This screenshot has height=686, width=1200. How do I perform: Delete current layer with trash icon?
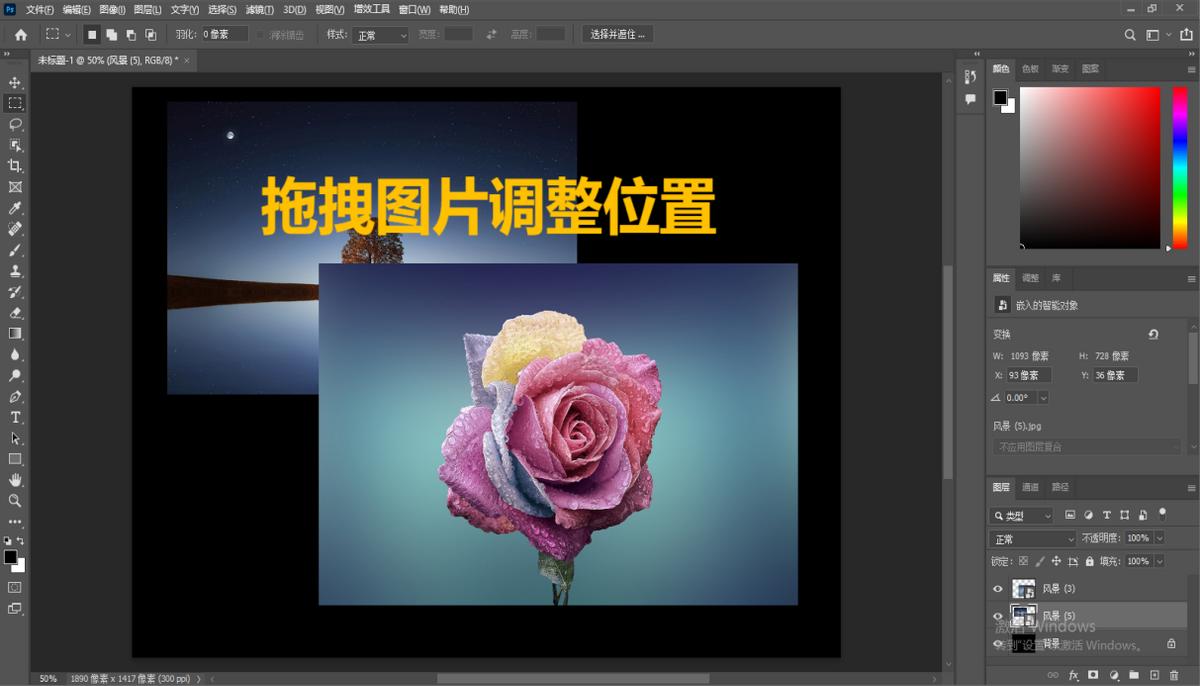pyautogui.click(x=1174, y=676)
